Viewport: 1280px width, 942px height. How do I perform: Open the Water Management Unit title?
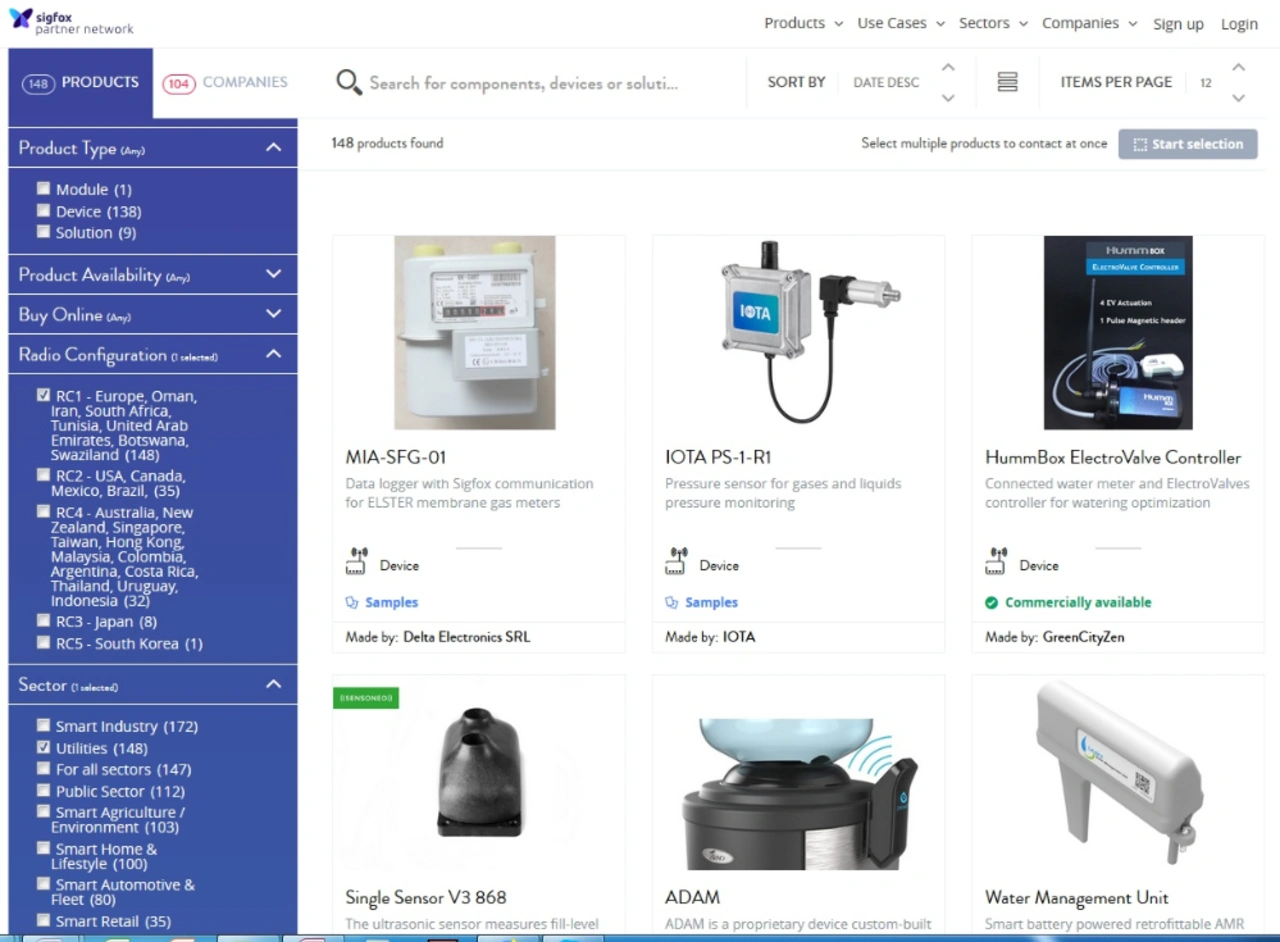(1076, 897)
